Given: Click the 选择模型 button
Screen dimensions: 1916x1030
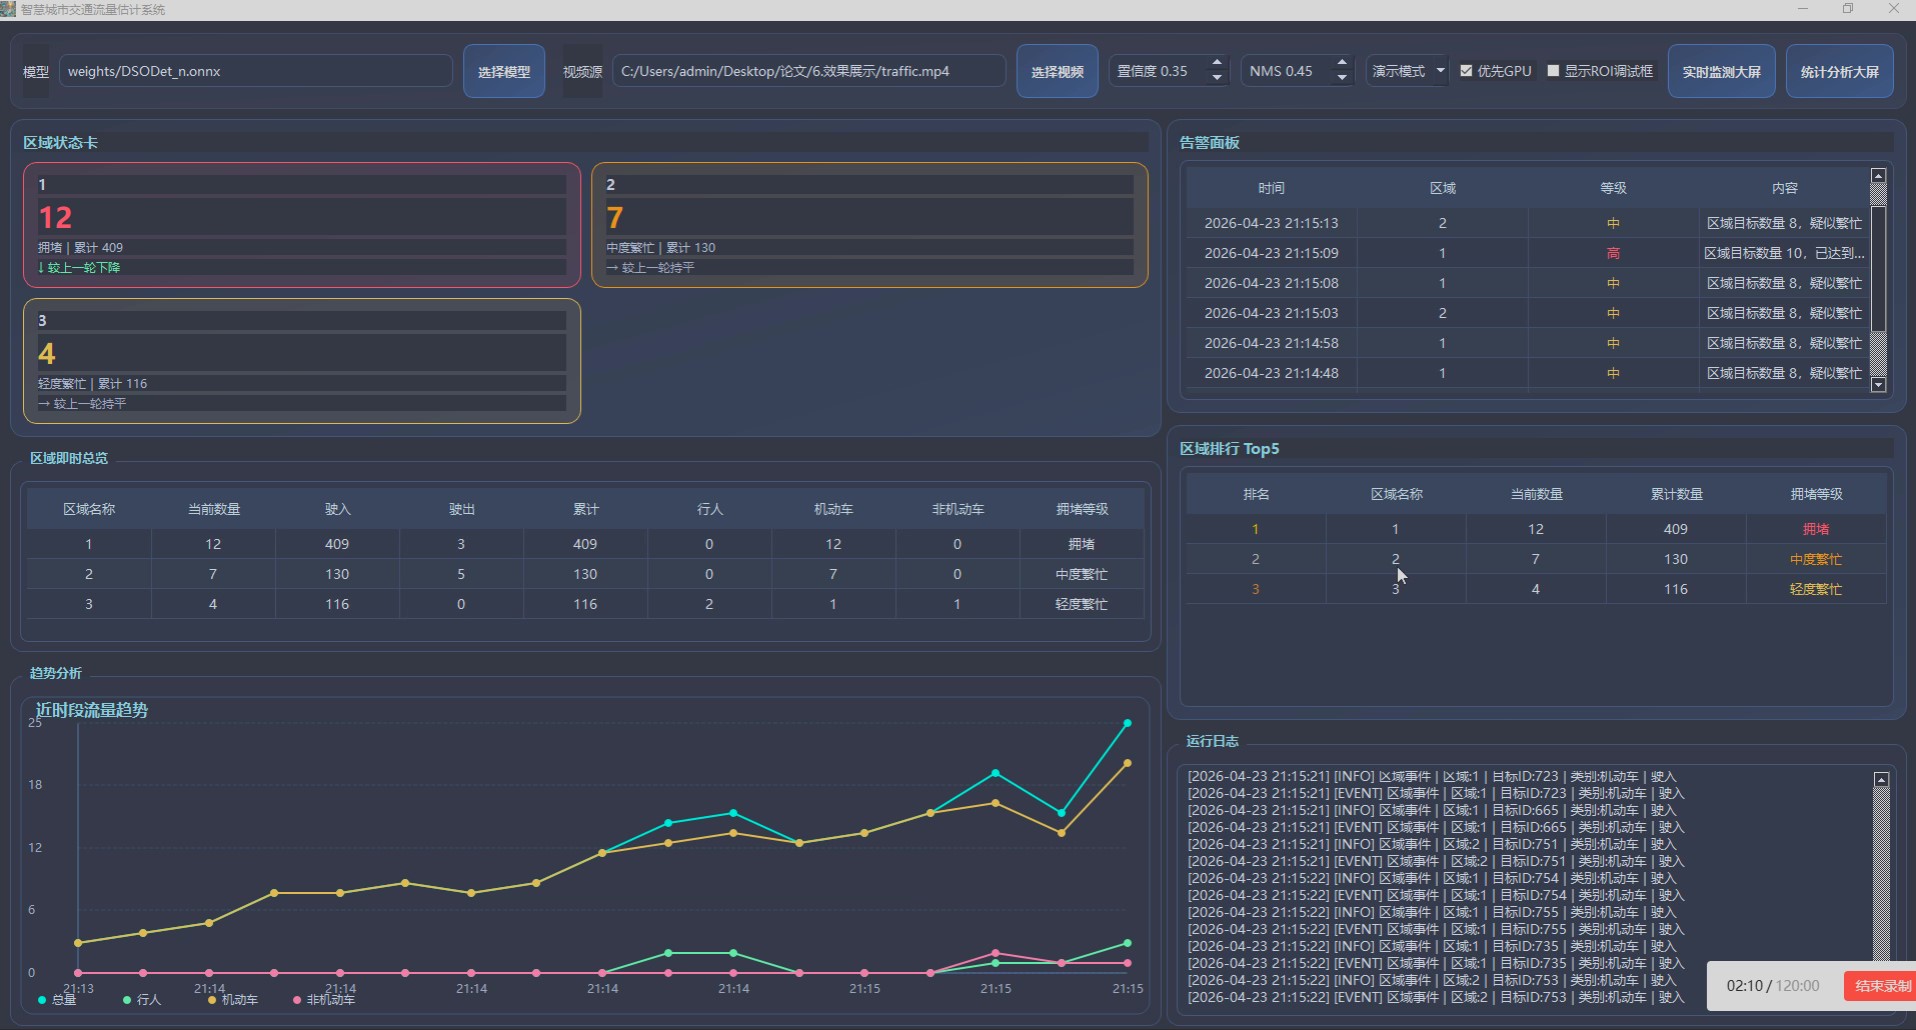Looking at the screenshot, I should [504, 71].
